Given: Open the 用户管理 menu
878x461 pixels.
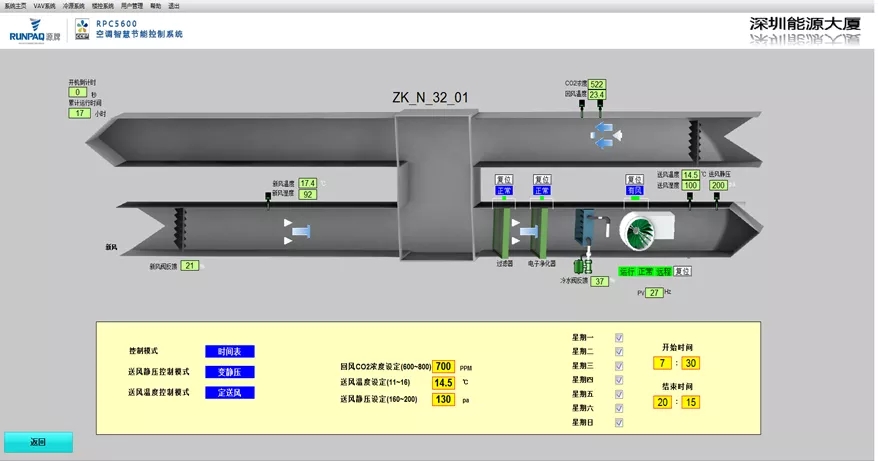Looking at the screenshot, I should point(133,6).
